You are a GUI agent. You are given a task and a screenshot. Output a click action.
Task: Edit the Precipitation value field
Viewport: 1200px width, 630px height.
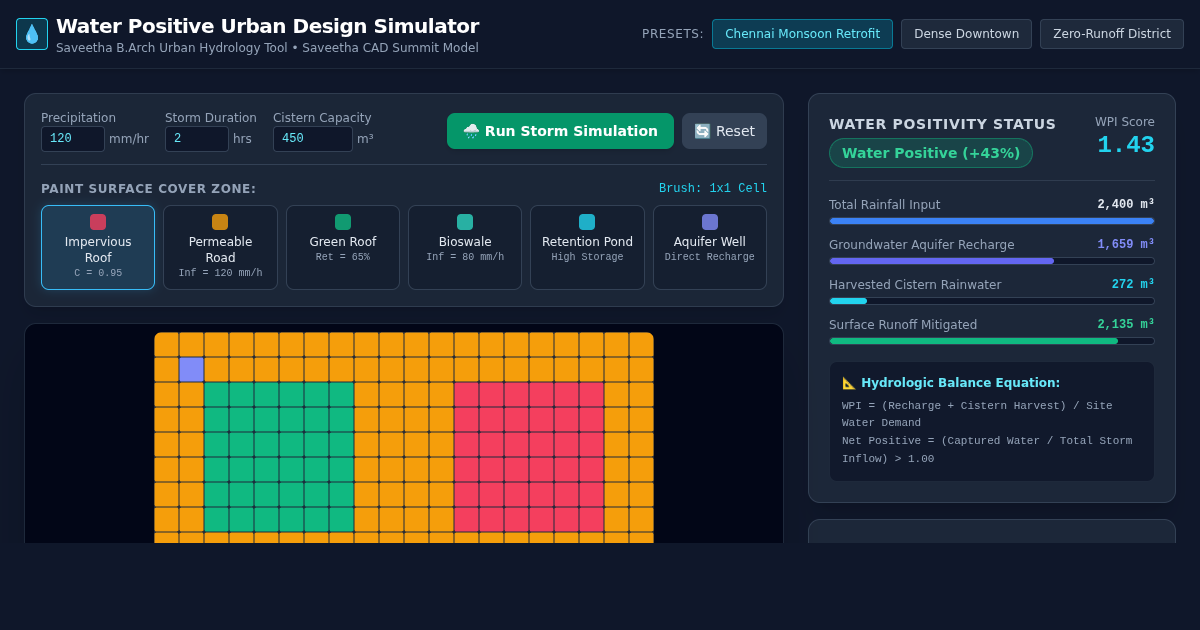click(73, 139)
